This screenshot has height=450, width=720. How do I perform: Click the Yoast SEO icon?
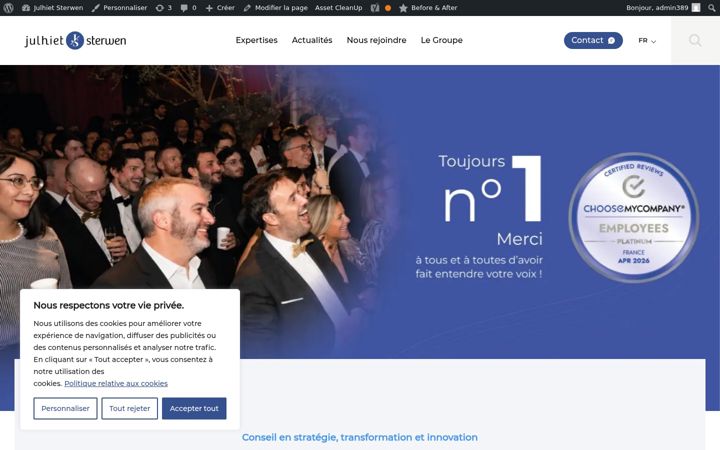[375, 8]
